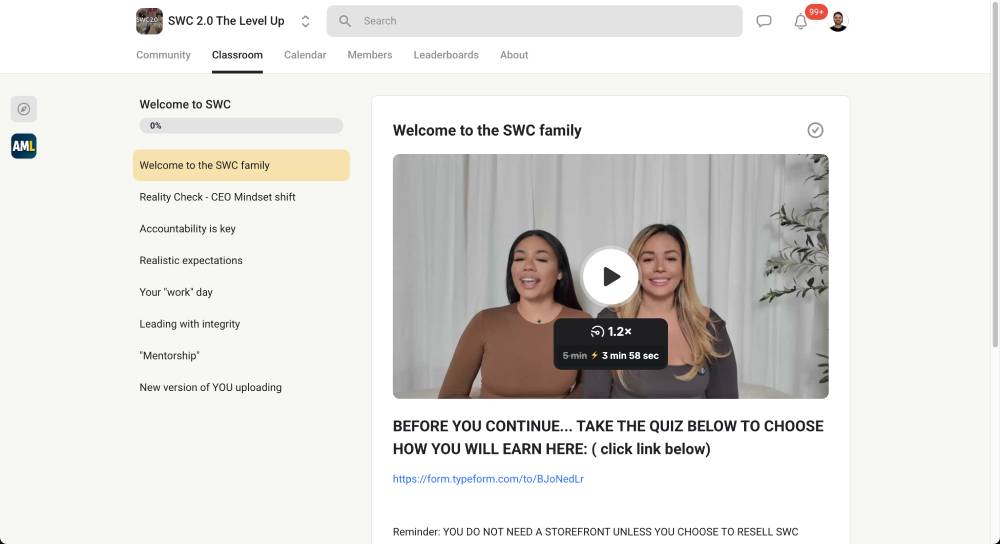Open 'Leading with integrity' lesson
The image size is (1000, 544).
pos(241,324)
